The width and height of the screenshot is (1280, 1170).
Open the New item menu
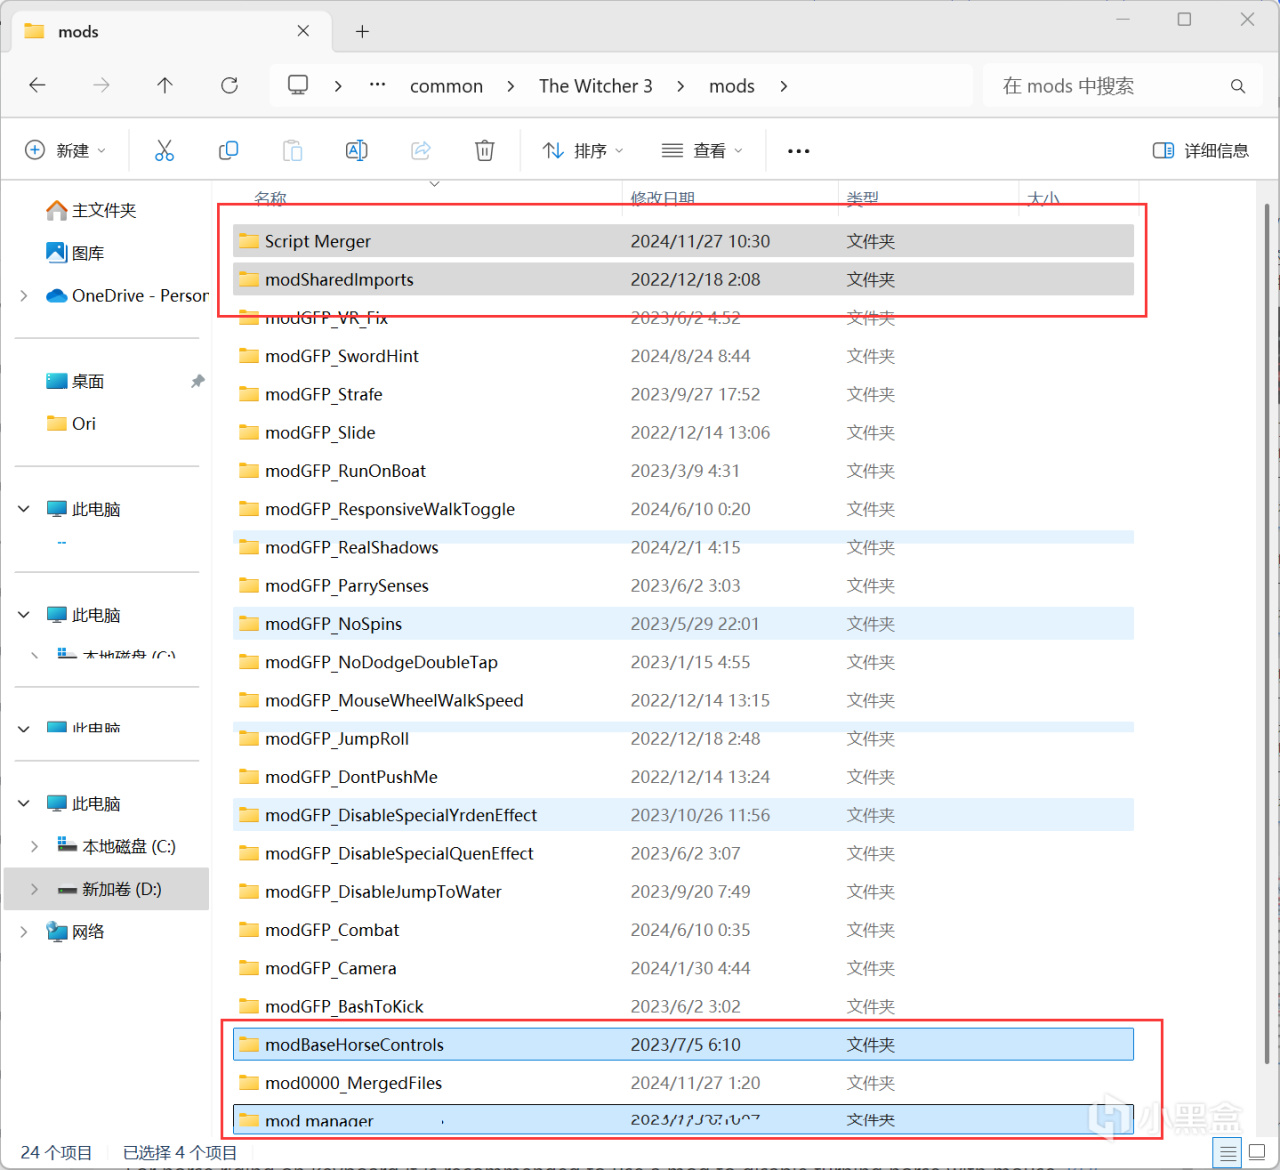point(65,151)
